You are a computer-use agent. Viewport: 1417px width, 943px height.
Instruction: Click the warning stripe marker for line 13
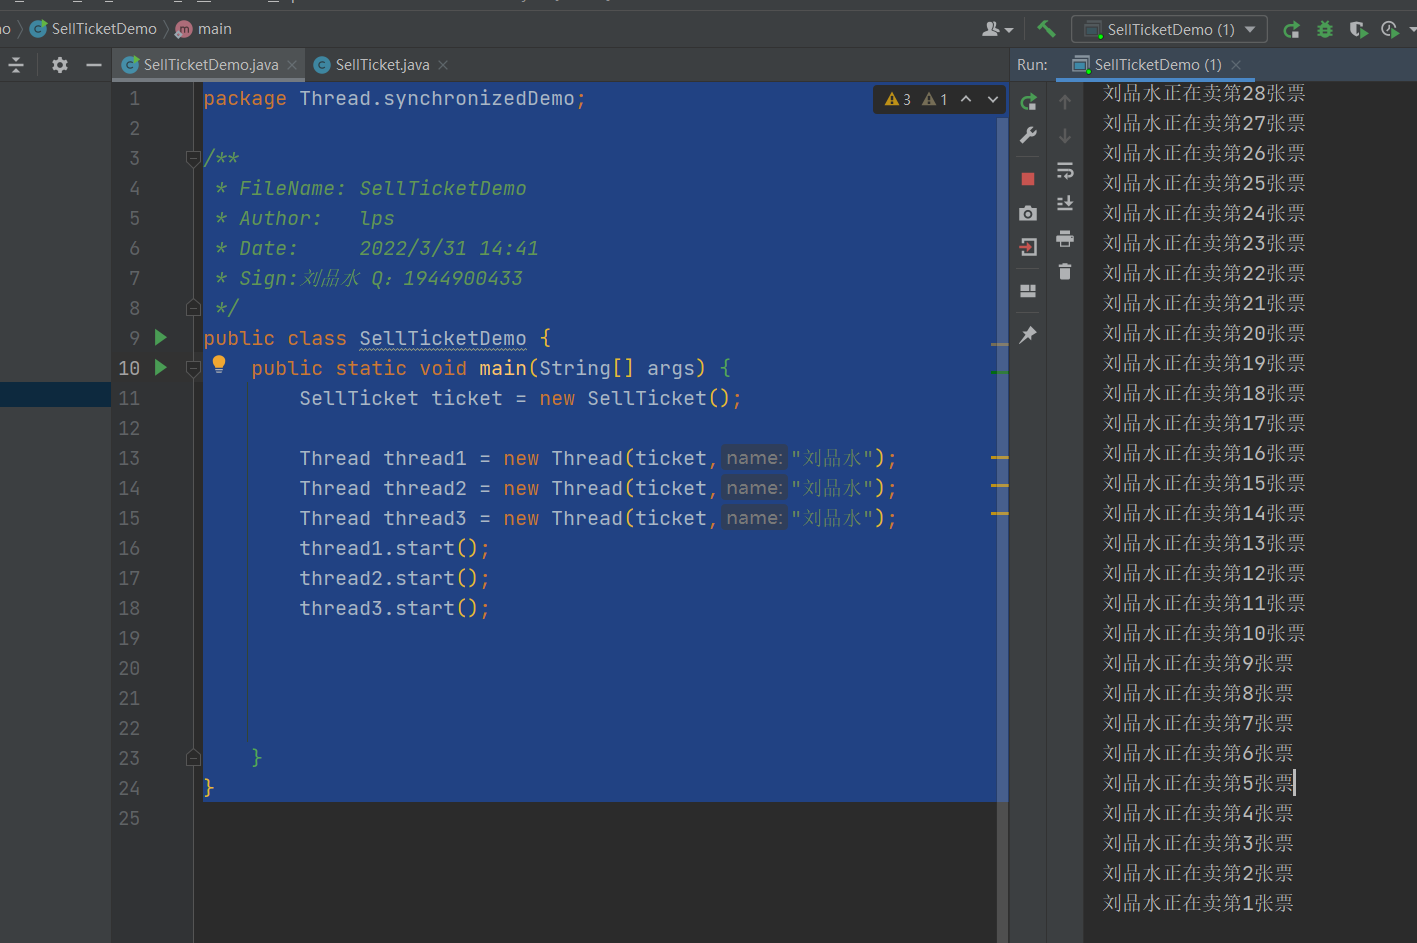pyautogui.click(x=1000, y=457)
